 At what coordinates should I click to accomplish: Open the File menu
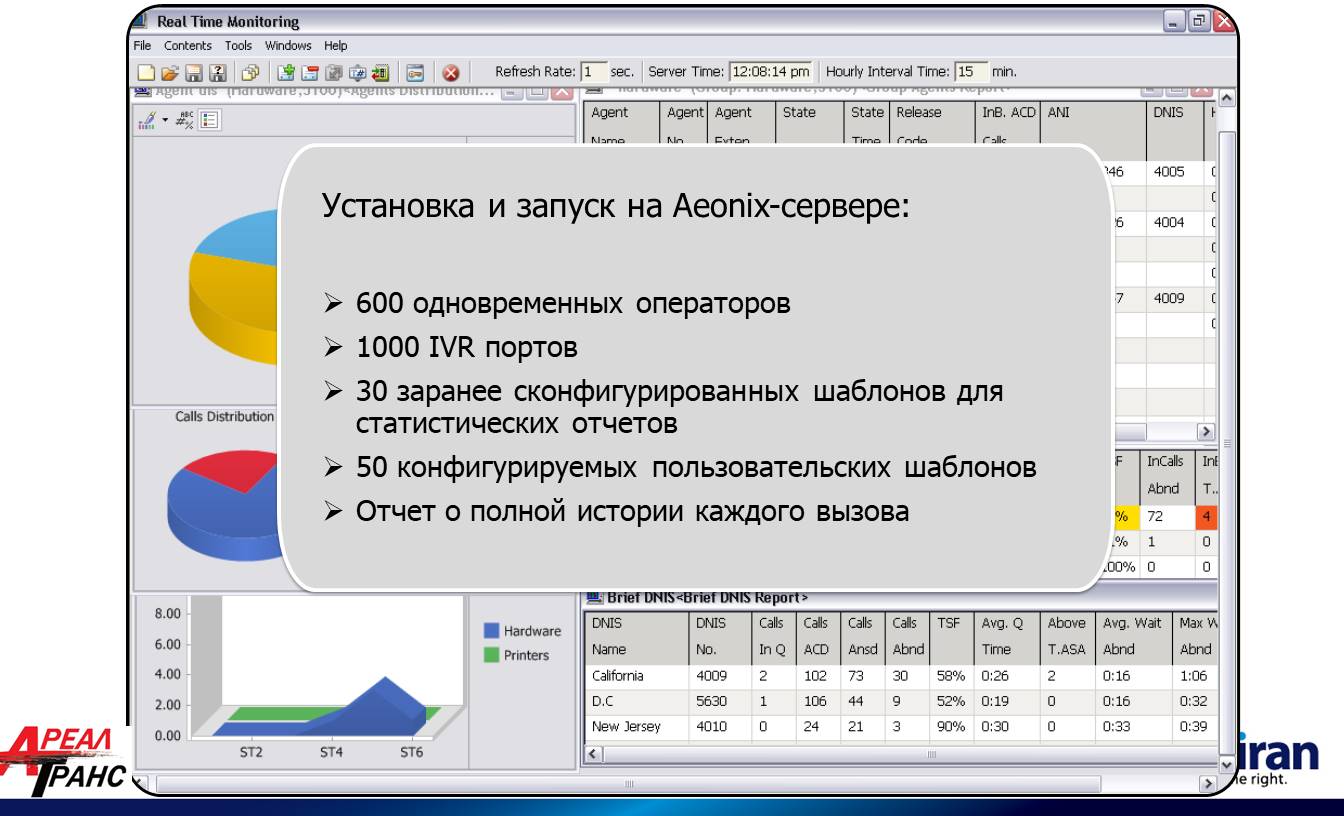click(143, 45)
